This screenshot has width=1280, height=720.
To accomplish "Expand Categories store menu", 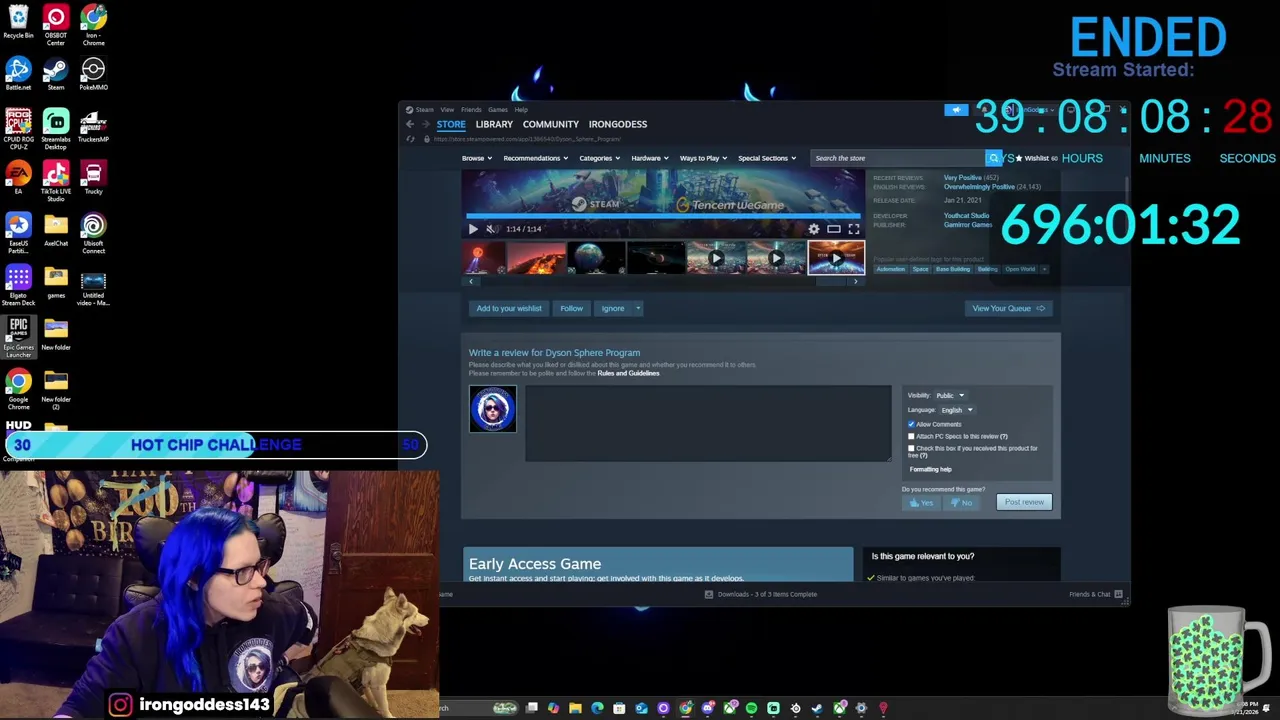I will click(599, 158).
